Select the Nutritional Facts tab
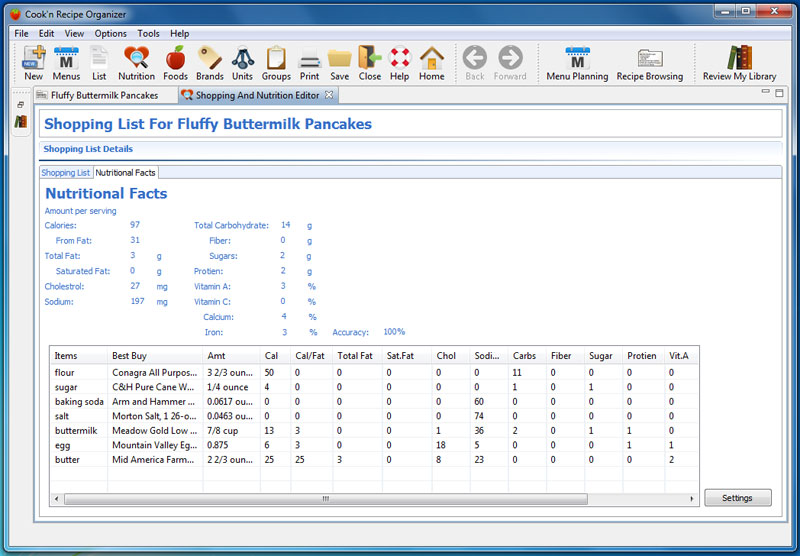This screenshot has height=556, width=800. coord(126,172)
